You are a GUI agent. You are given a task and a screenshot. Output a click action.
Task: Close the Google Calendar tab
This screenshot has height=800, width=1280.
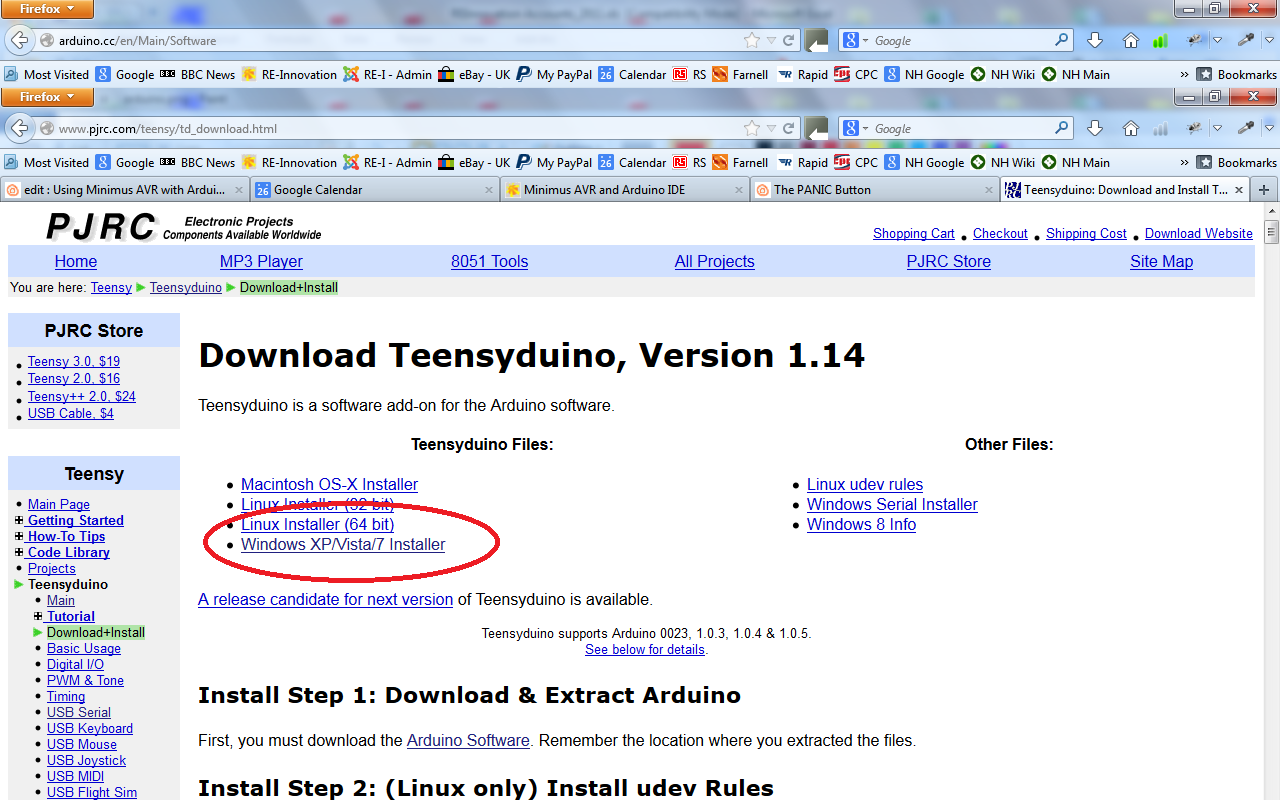pyautogui.click(x=489, y=190)
